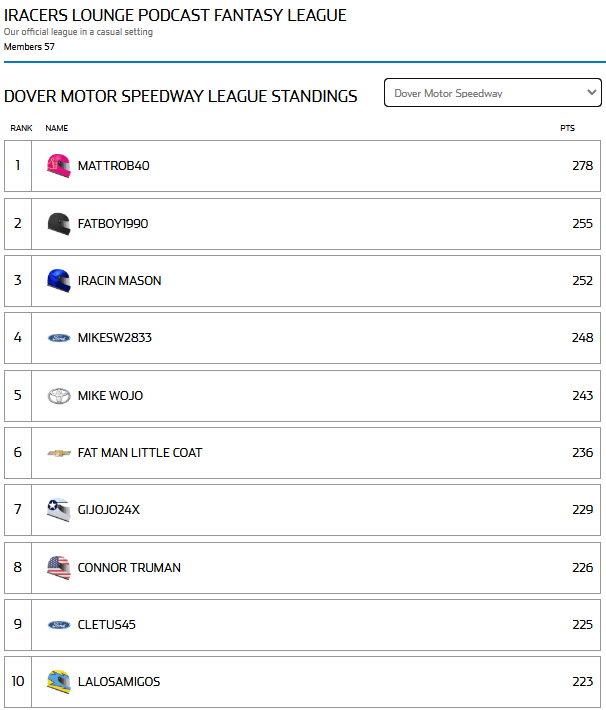Viewport: 606px width, 710px height.
Task: Click FATBOY1990's black helmet icon
Action: click(59, 224)
